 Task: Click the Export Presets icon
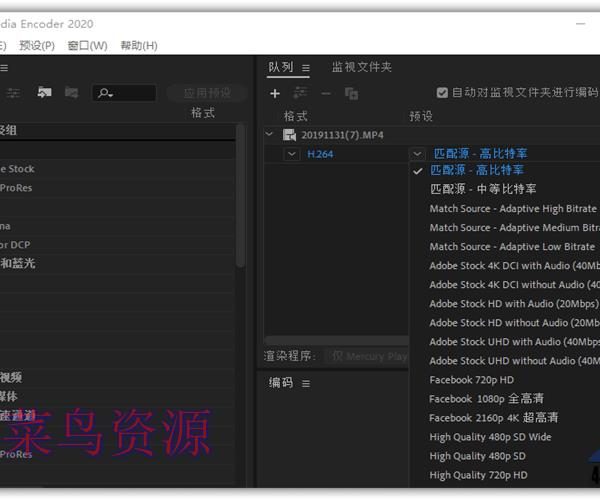pyautogui.click(x=71, y=93)
